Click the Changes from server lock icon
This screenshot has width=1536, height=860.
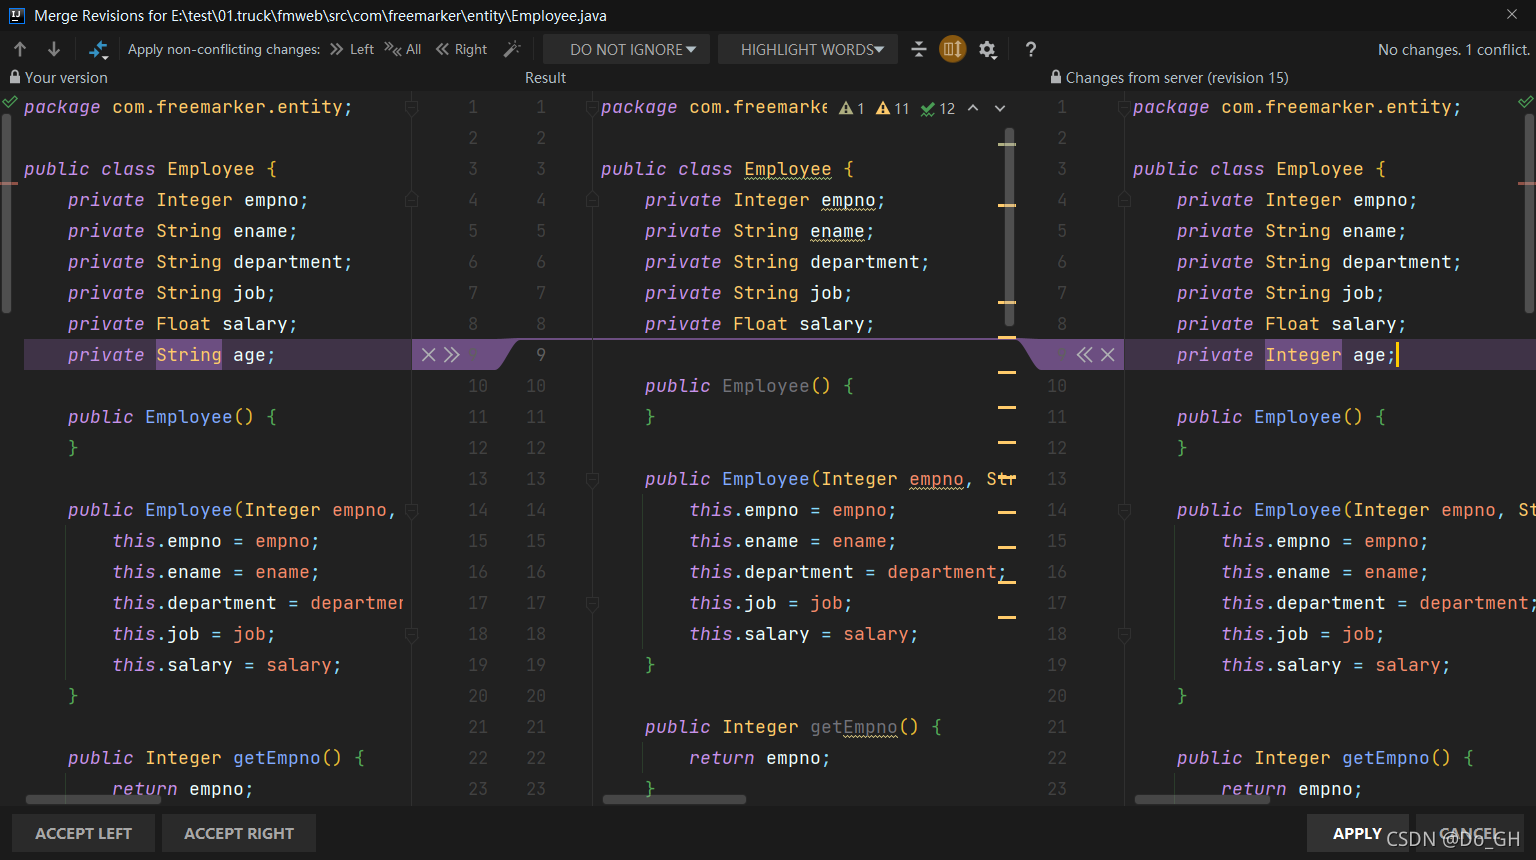(x=1056, y=77)
